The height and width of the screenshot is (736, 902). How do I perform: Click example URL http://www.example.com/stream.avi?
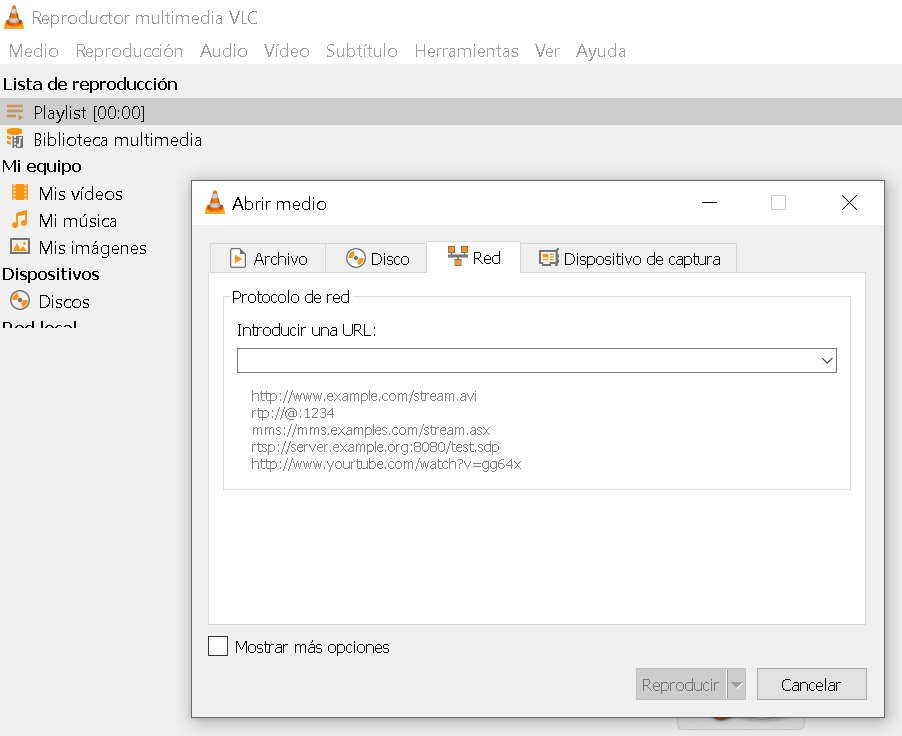(364, 396)
